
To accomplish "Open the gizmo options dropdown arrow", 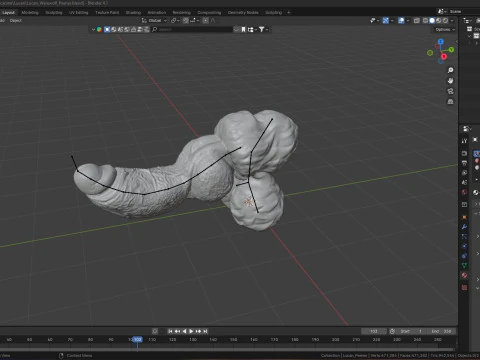I will click(392, 21).
